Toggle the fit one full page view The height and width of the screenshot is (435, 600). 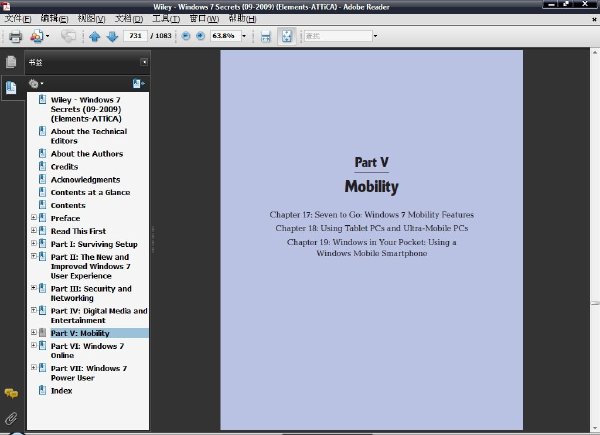pyautogui.click(x=287, y=36)
